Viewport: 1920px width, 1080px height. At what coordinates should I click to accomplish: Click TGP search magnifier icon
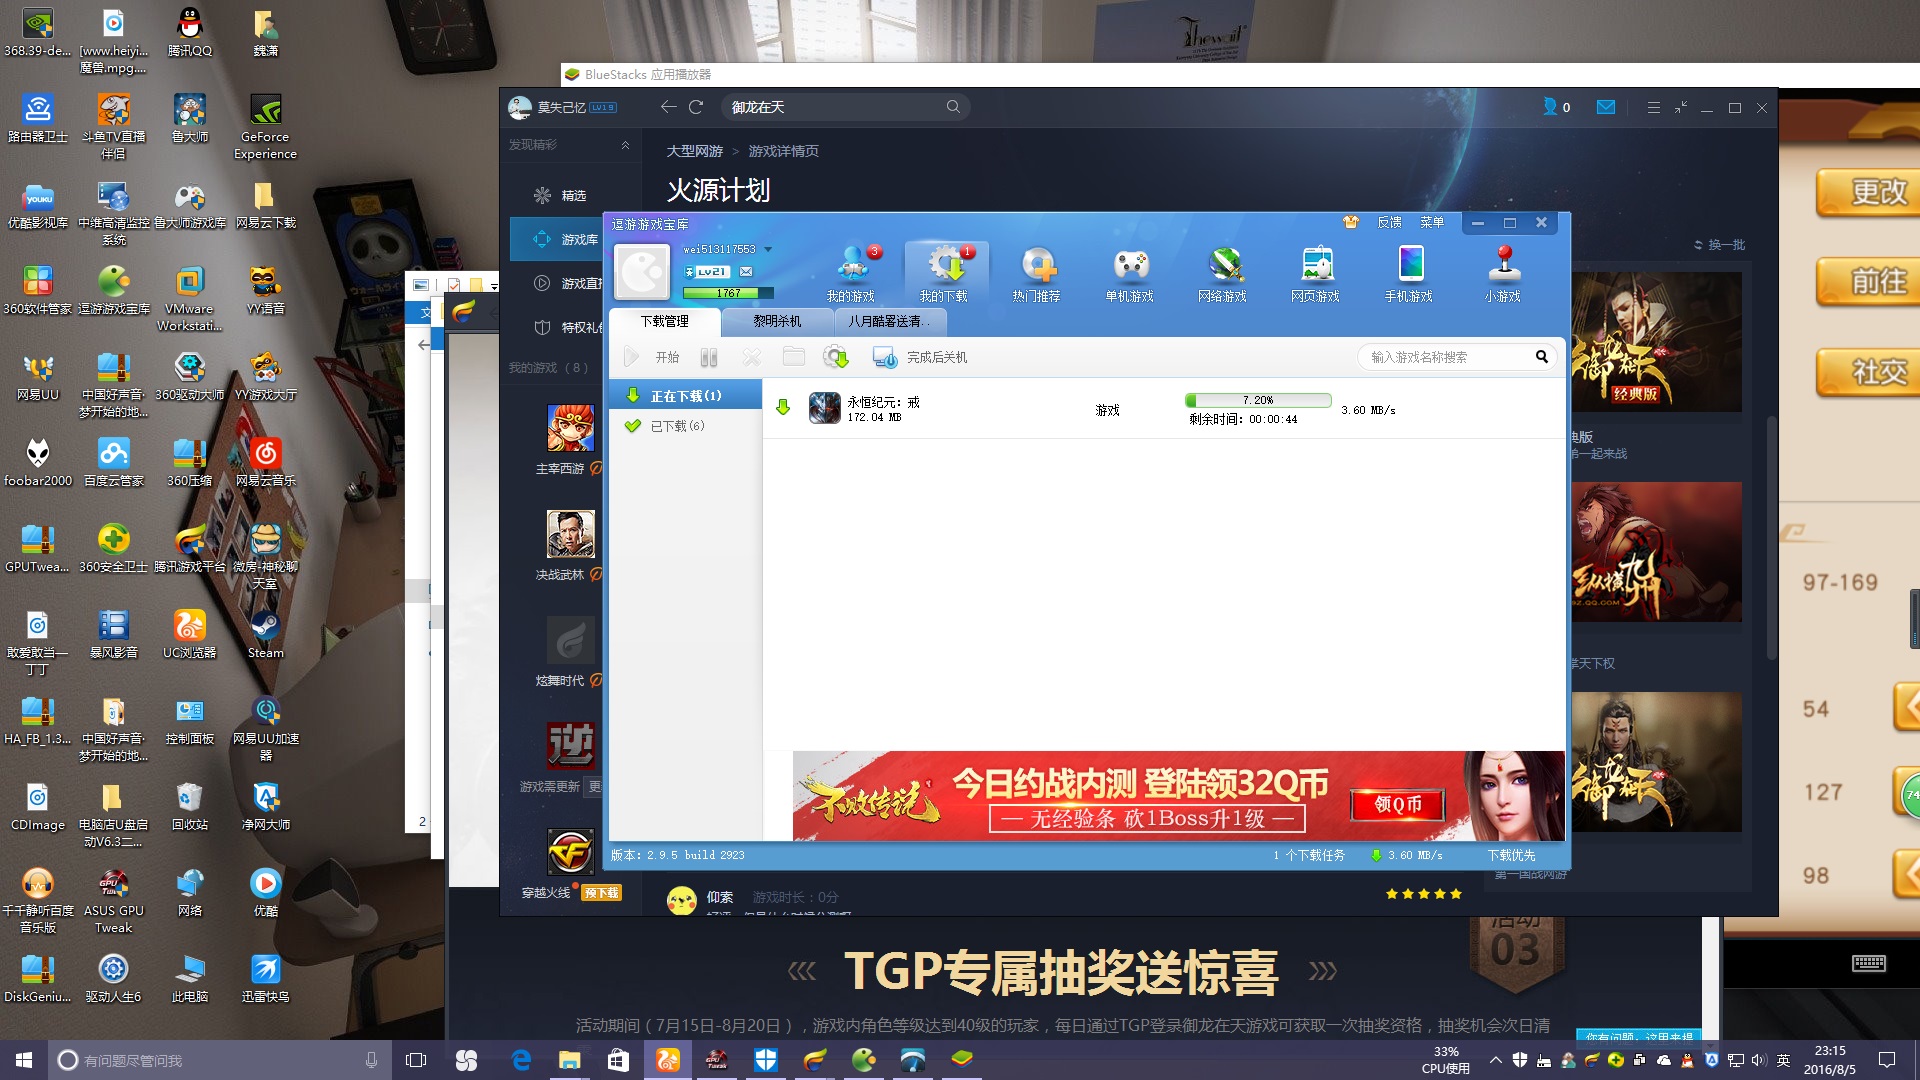(x=953, y=107)
